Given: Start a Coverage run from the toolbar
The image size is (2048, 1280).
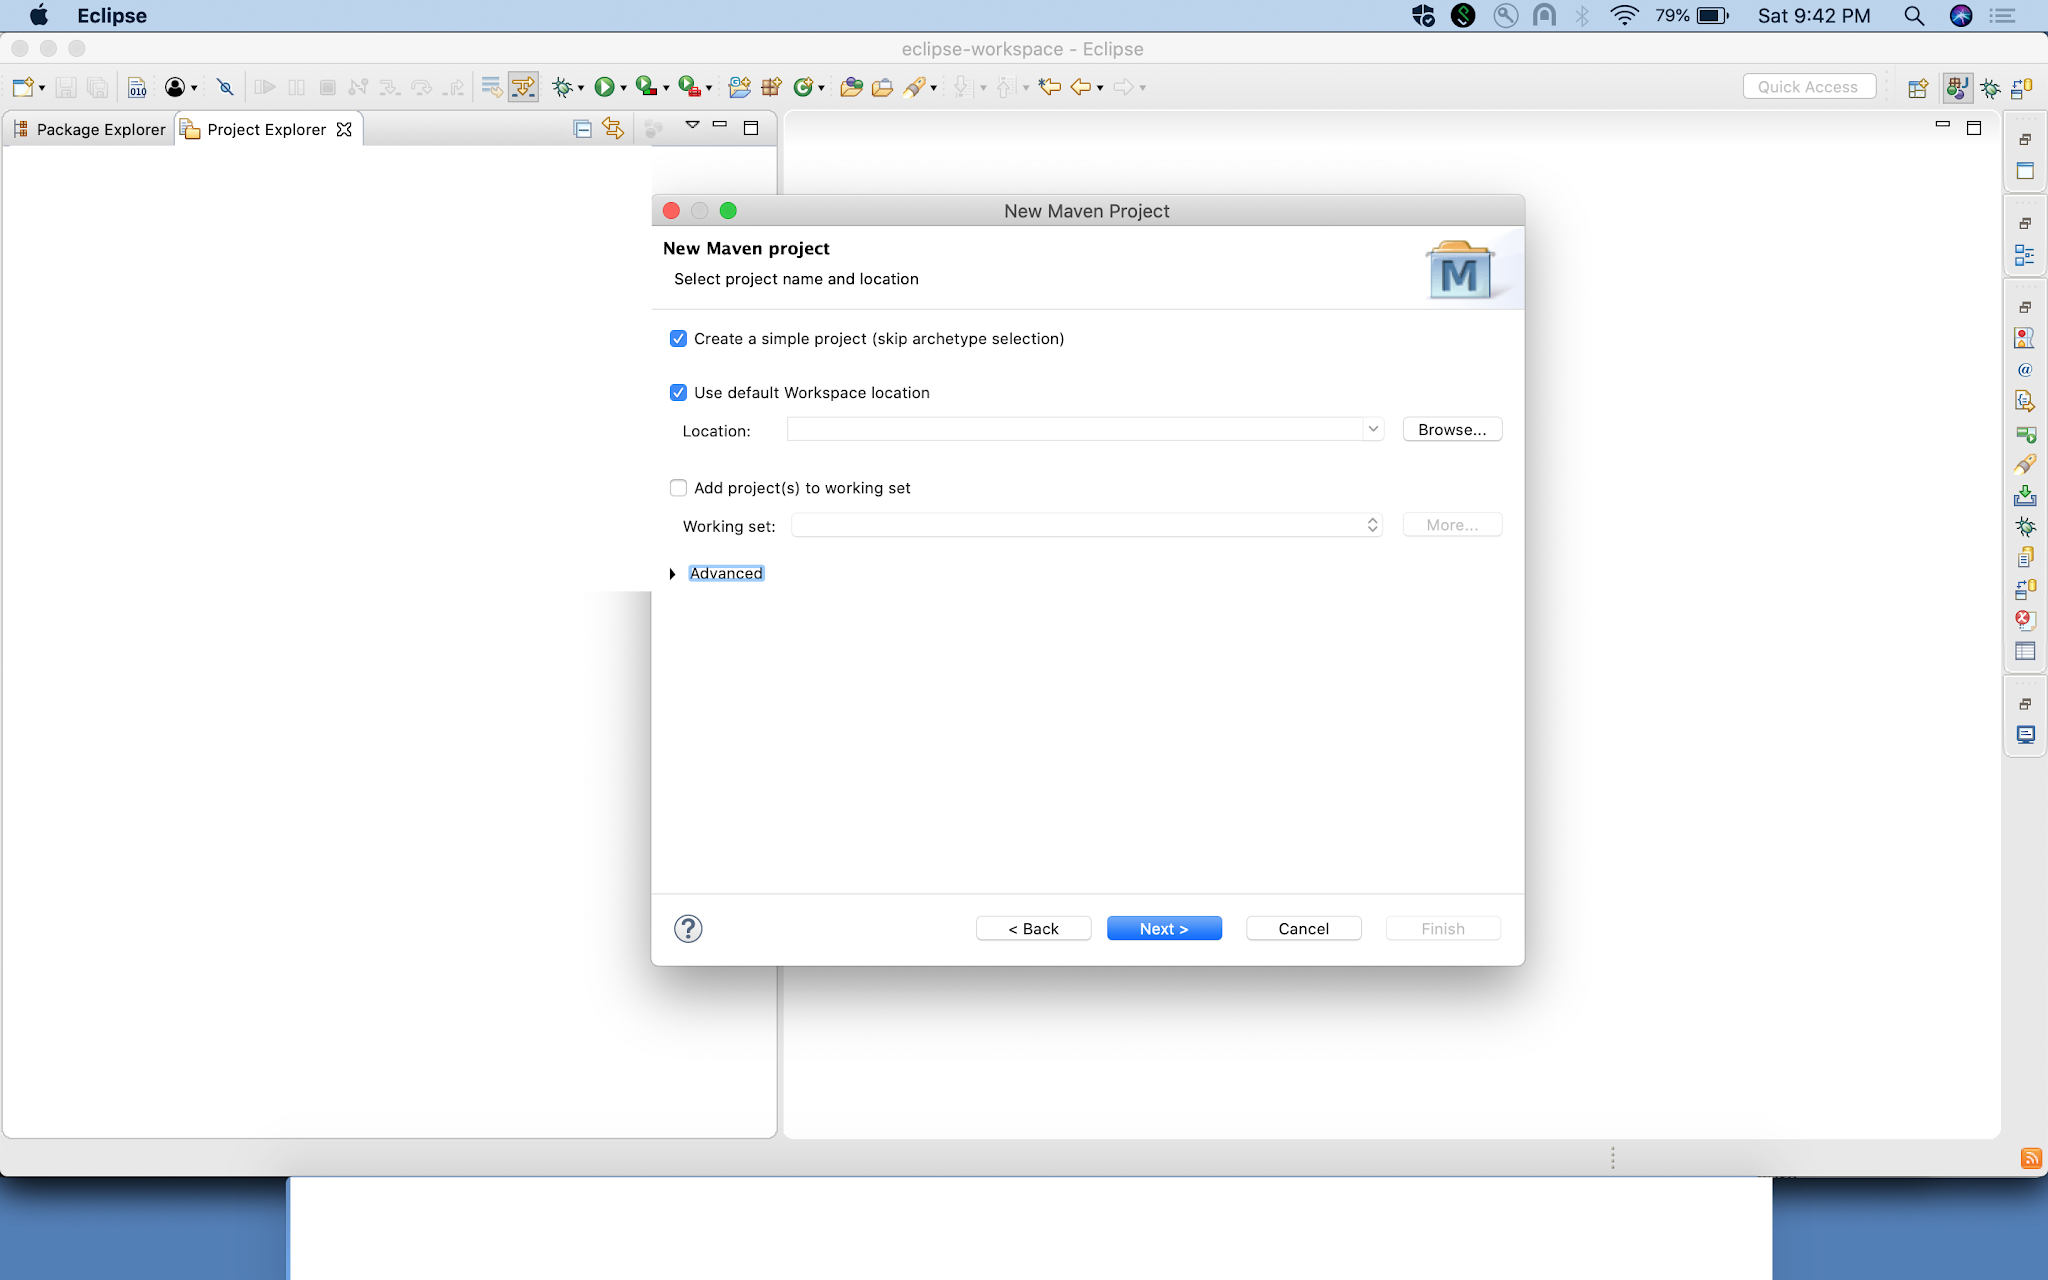Looking at the screenshot, I should coord(647,87).
